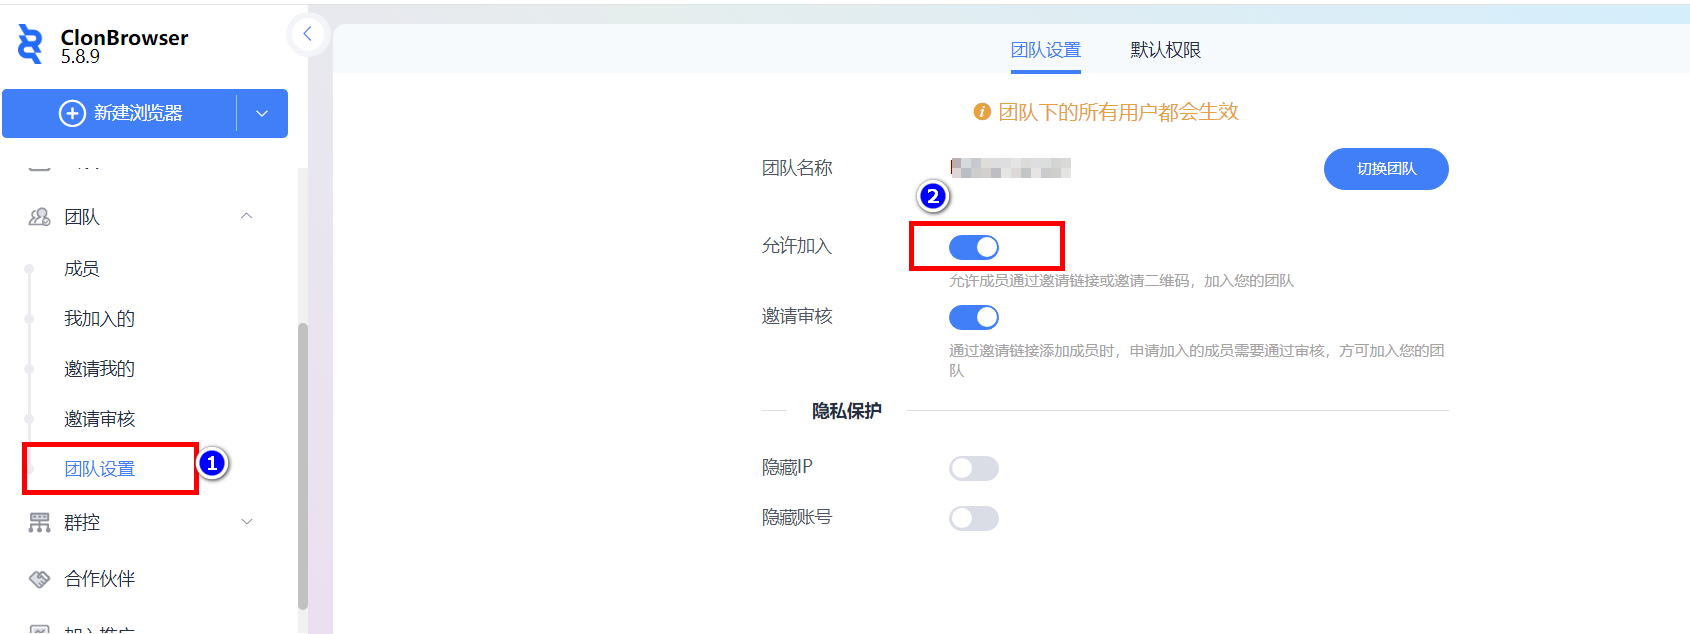The width and height of the screenshot is (1690, 634).
Task: Open 成员 in the sidebar
Action: [x=82, y=268]
